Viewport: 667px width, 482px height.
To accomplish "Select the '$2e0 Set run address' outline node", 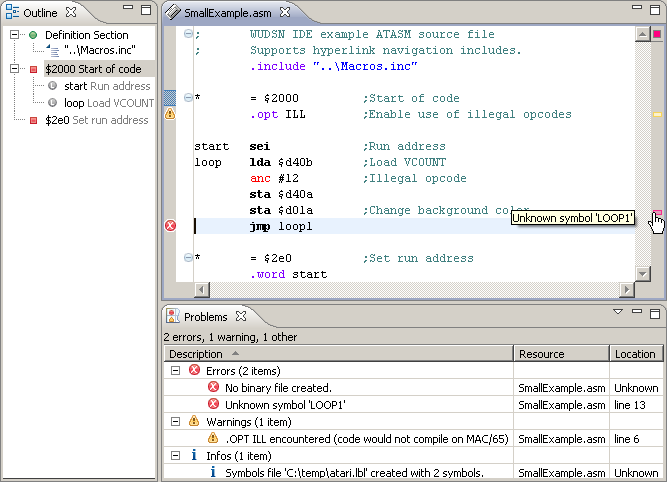I will click(96, 120).
